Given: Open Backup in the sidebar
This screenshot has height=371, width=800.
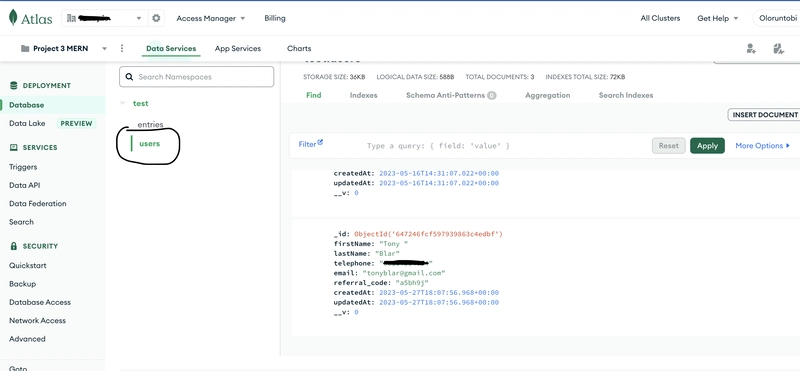Looking at the screenshot, I should (22, 284).
